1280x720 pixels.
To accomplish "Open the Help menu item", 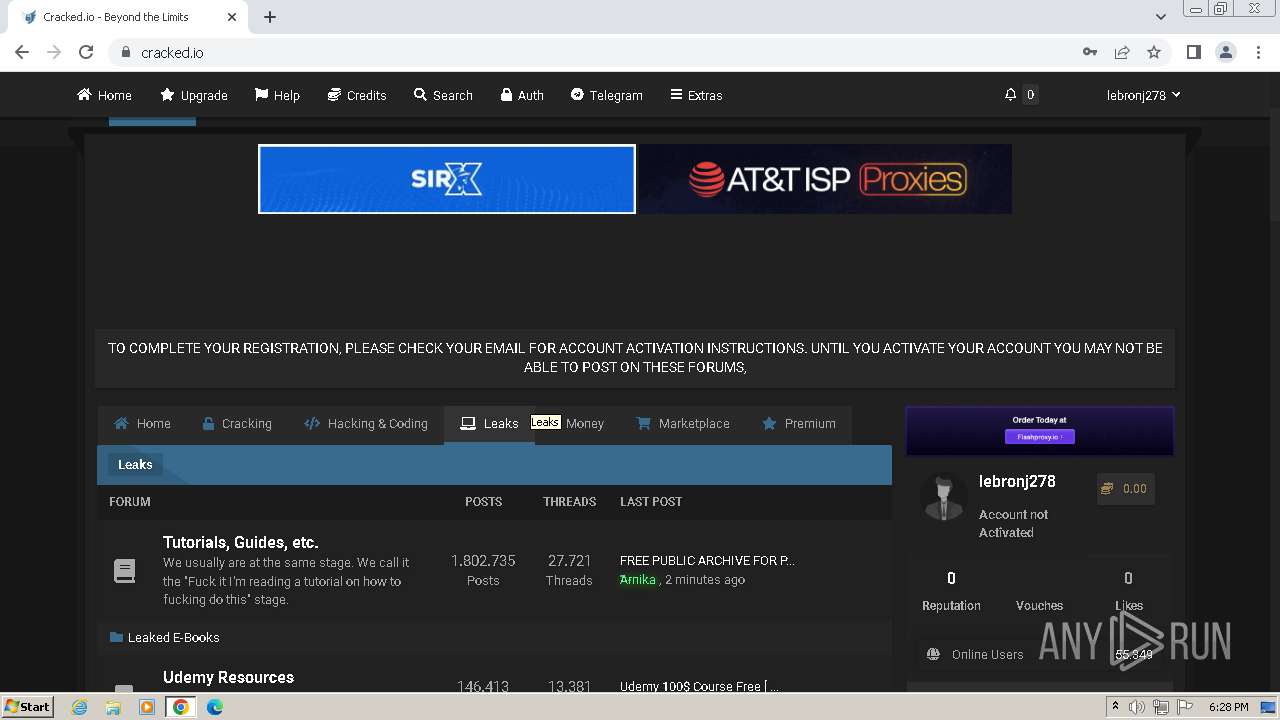I will (x=277, y=95).
